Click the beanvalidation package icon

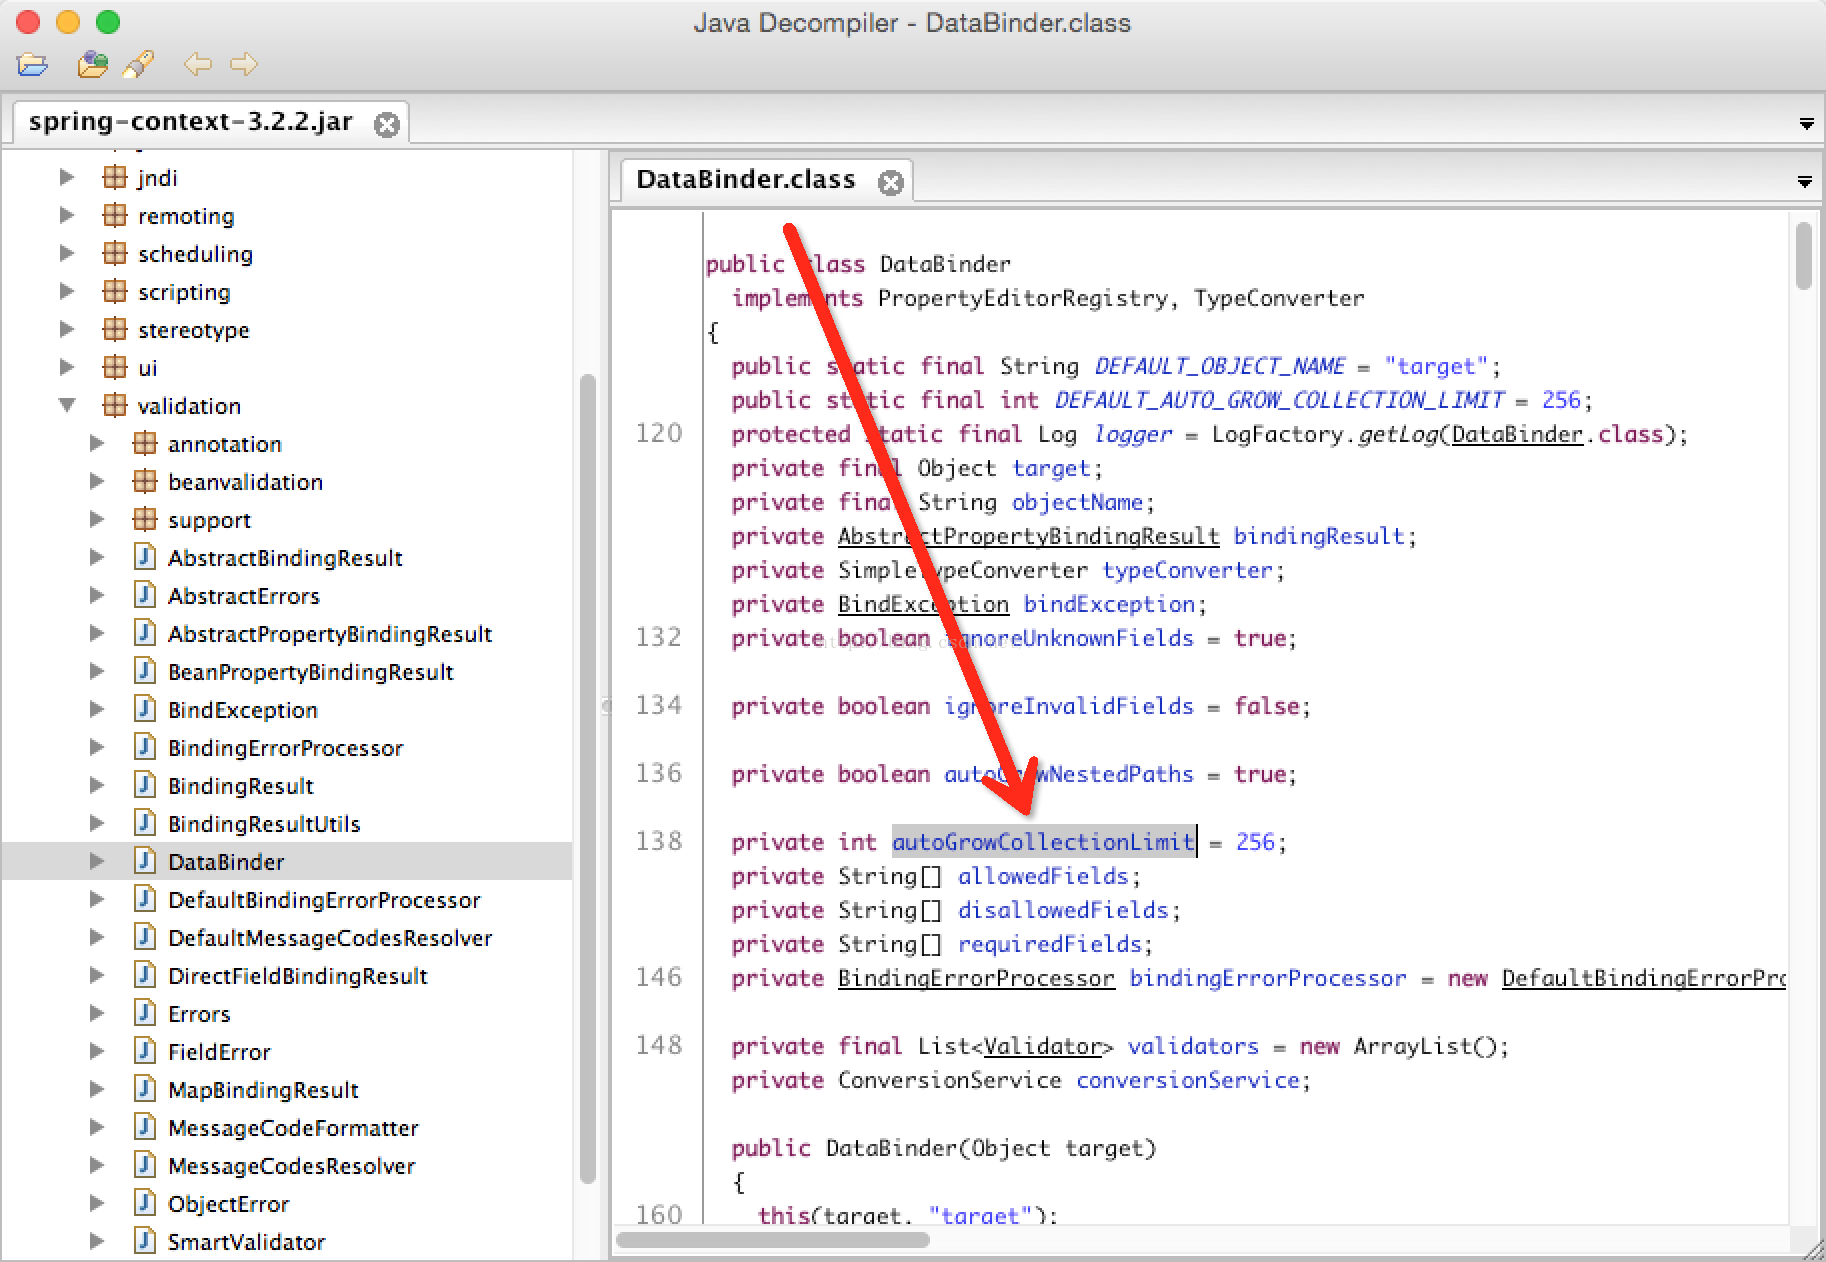pyautogui.click(x=145, y=481)
